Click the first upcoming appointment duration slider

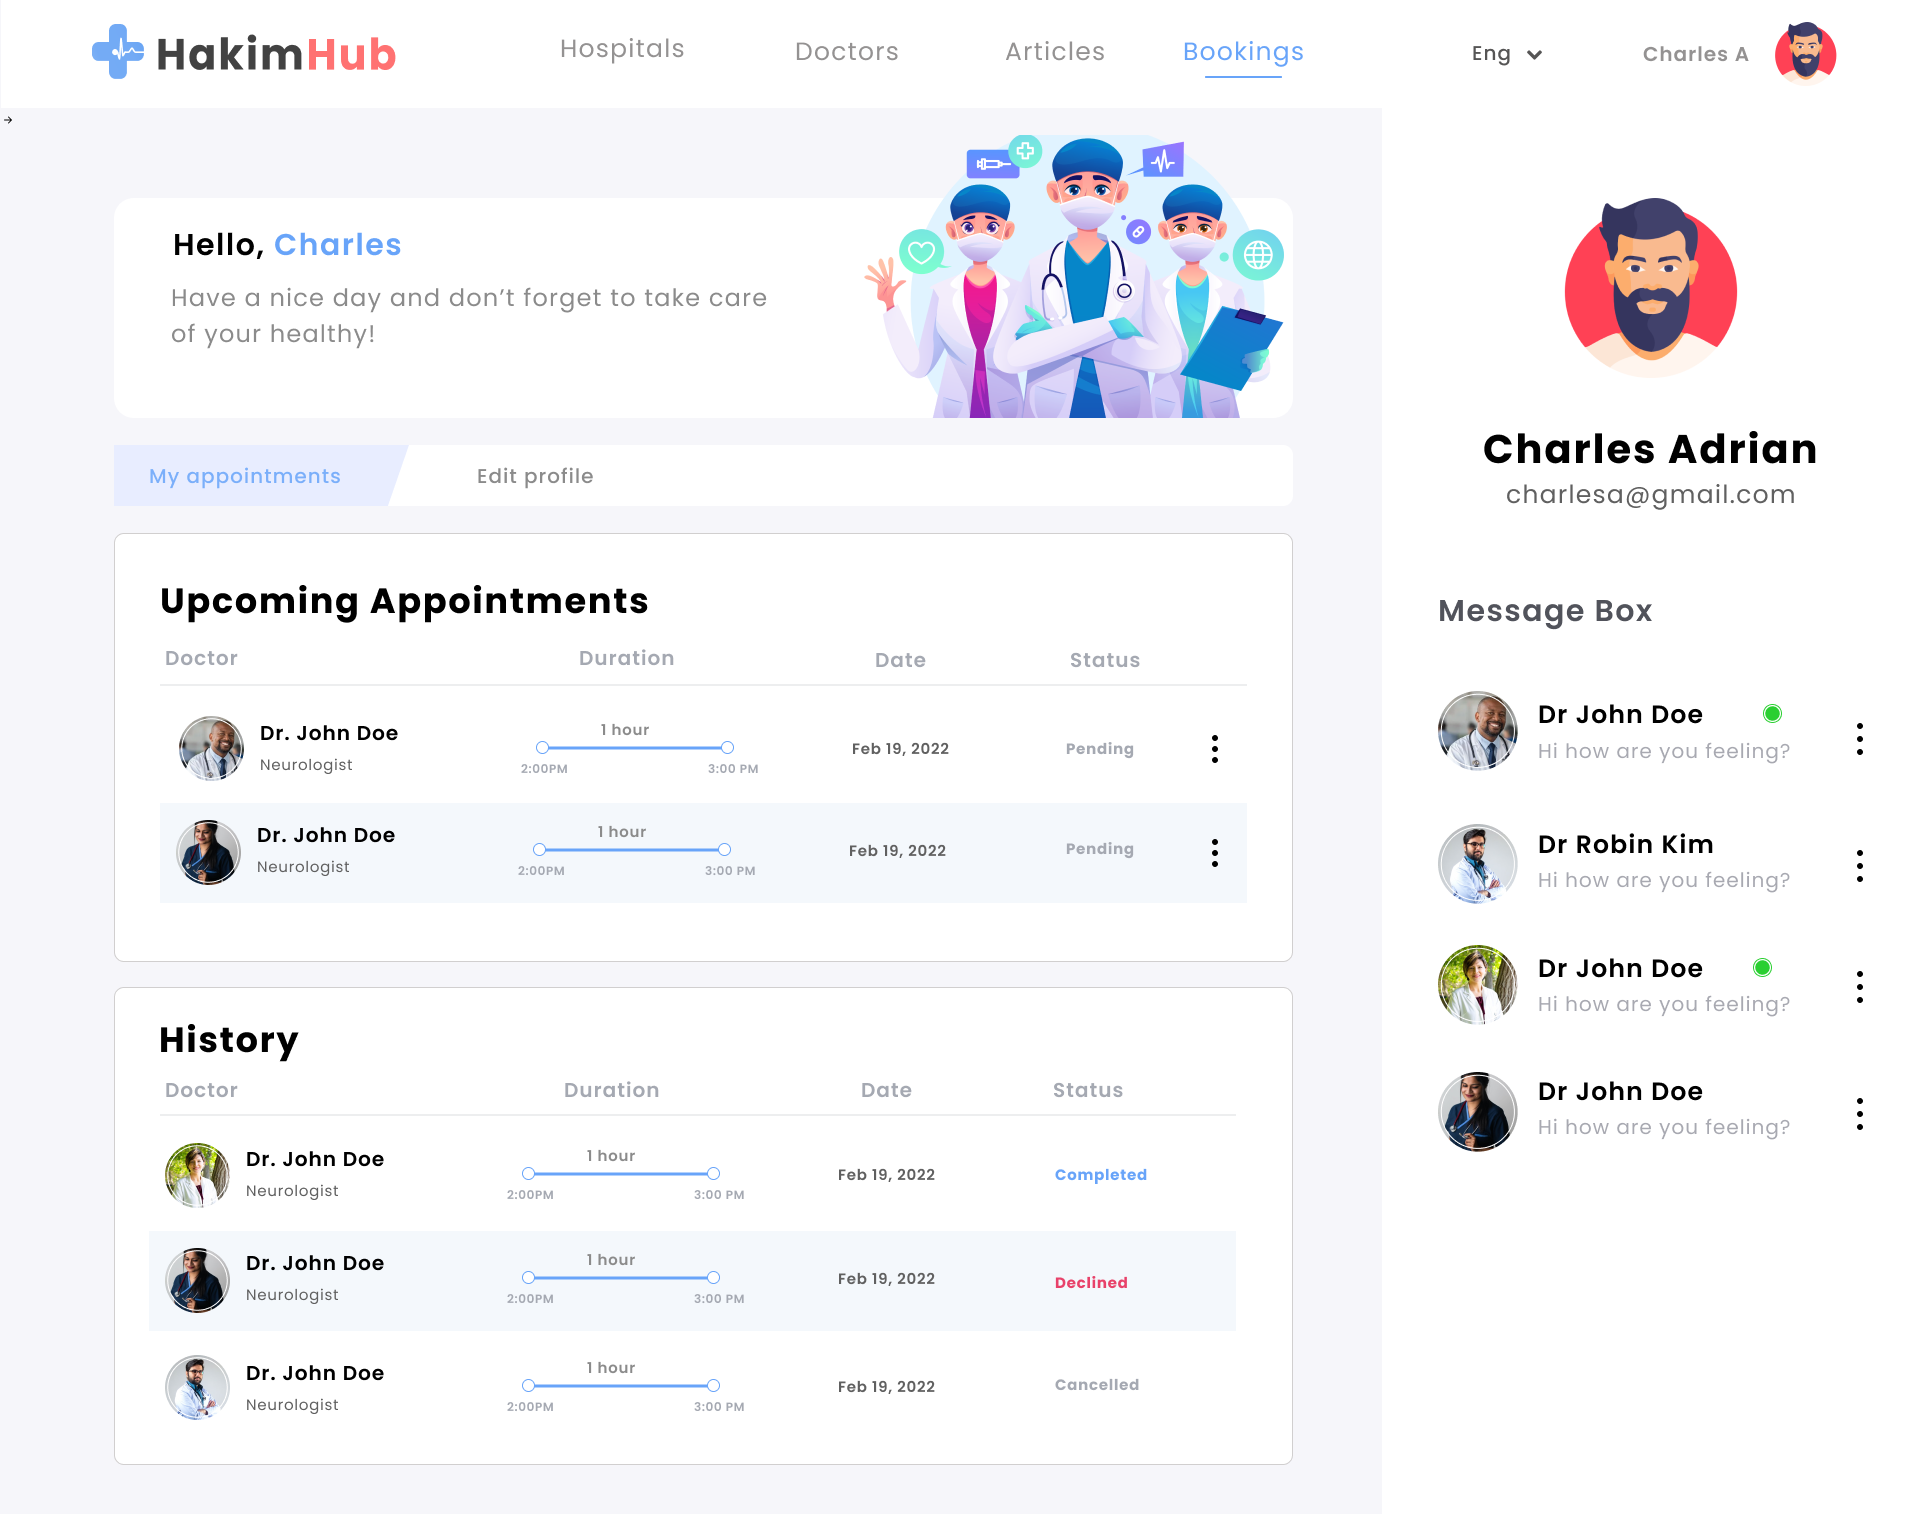(635, 748)
